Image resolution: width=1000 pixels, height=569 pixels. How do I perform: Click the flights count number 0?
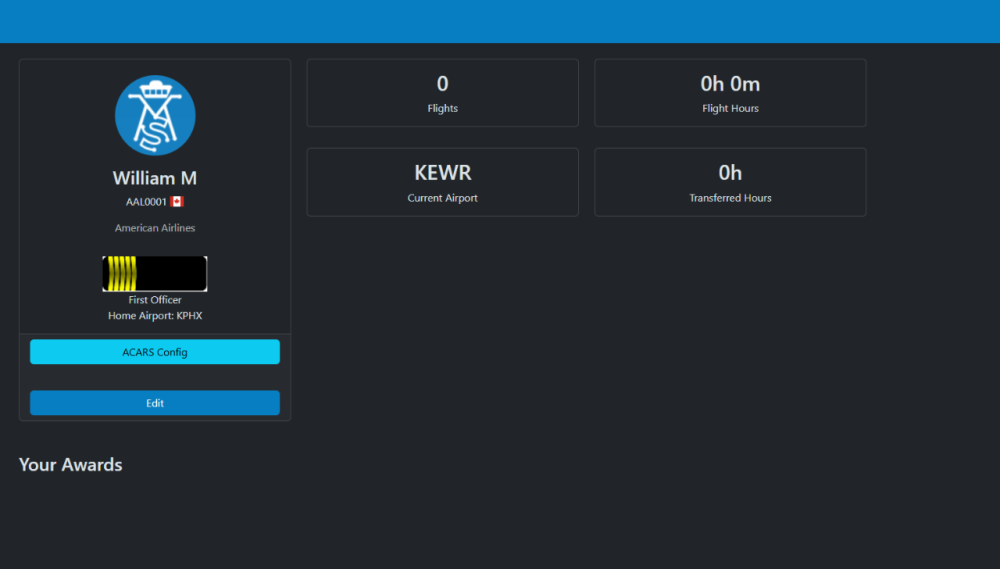click(442, 84)
